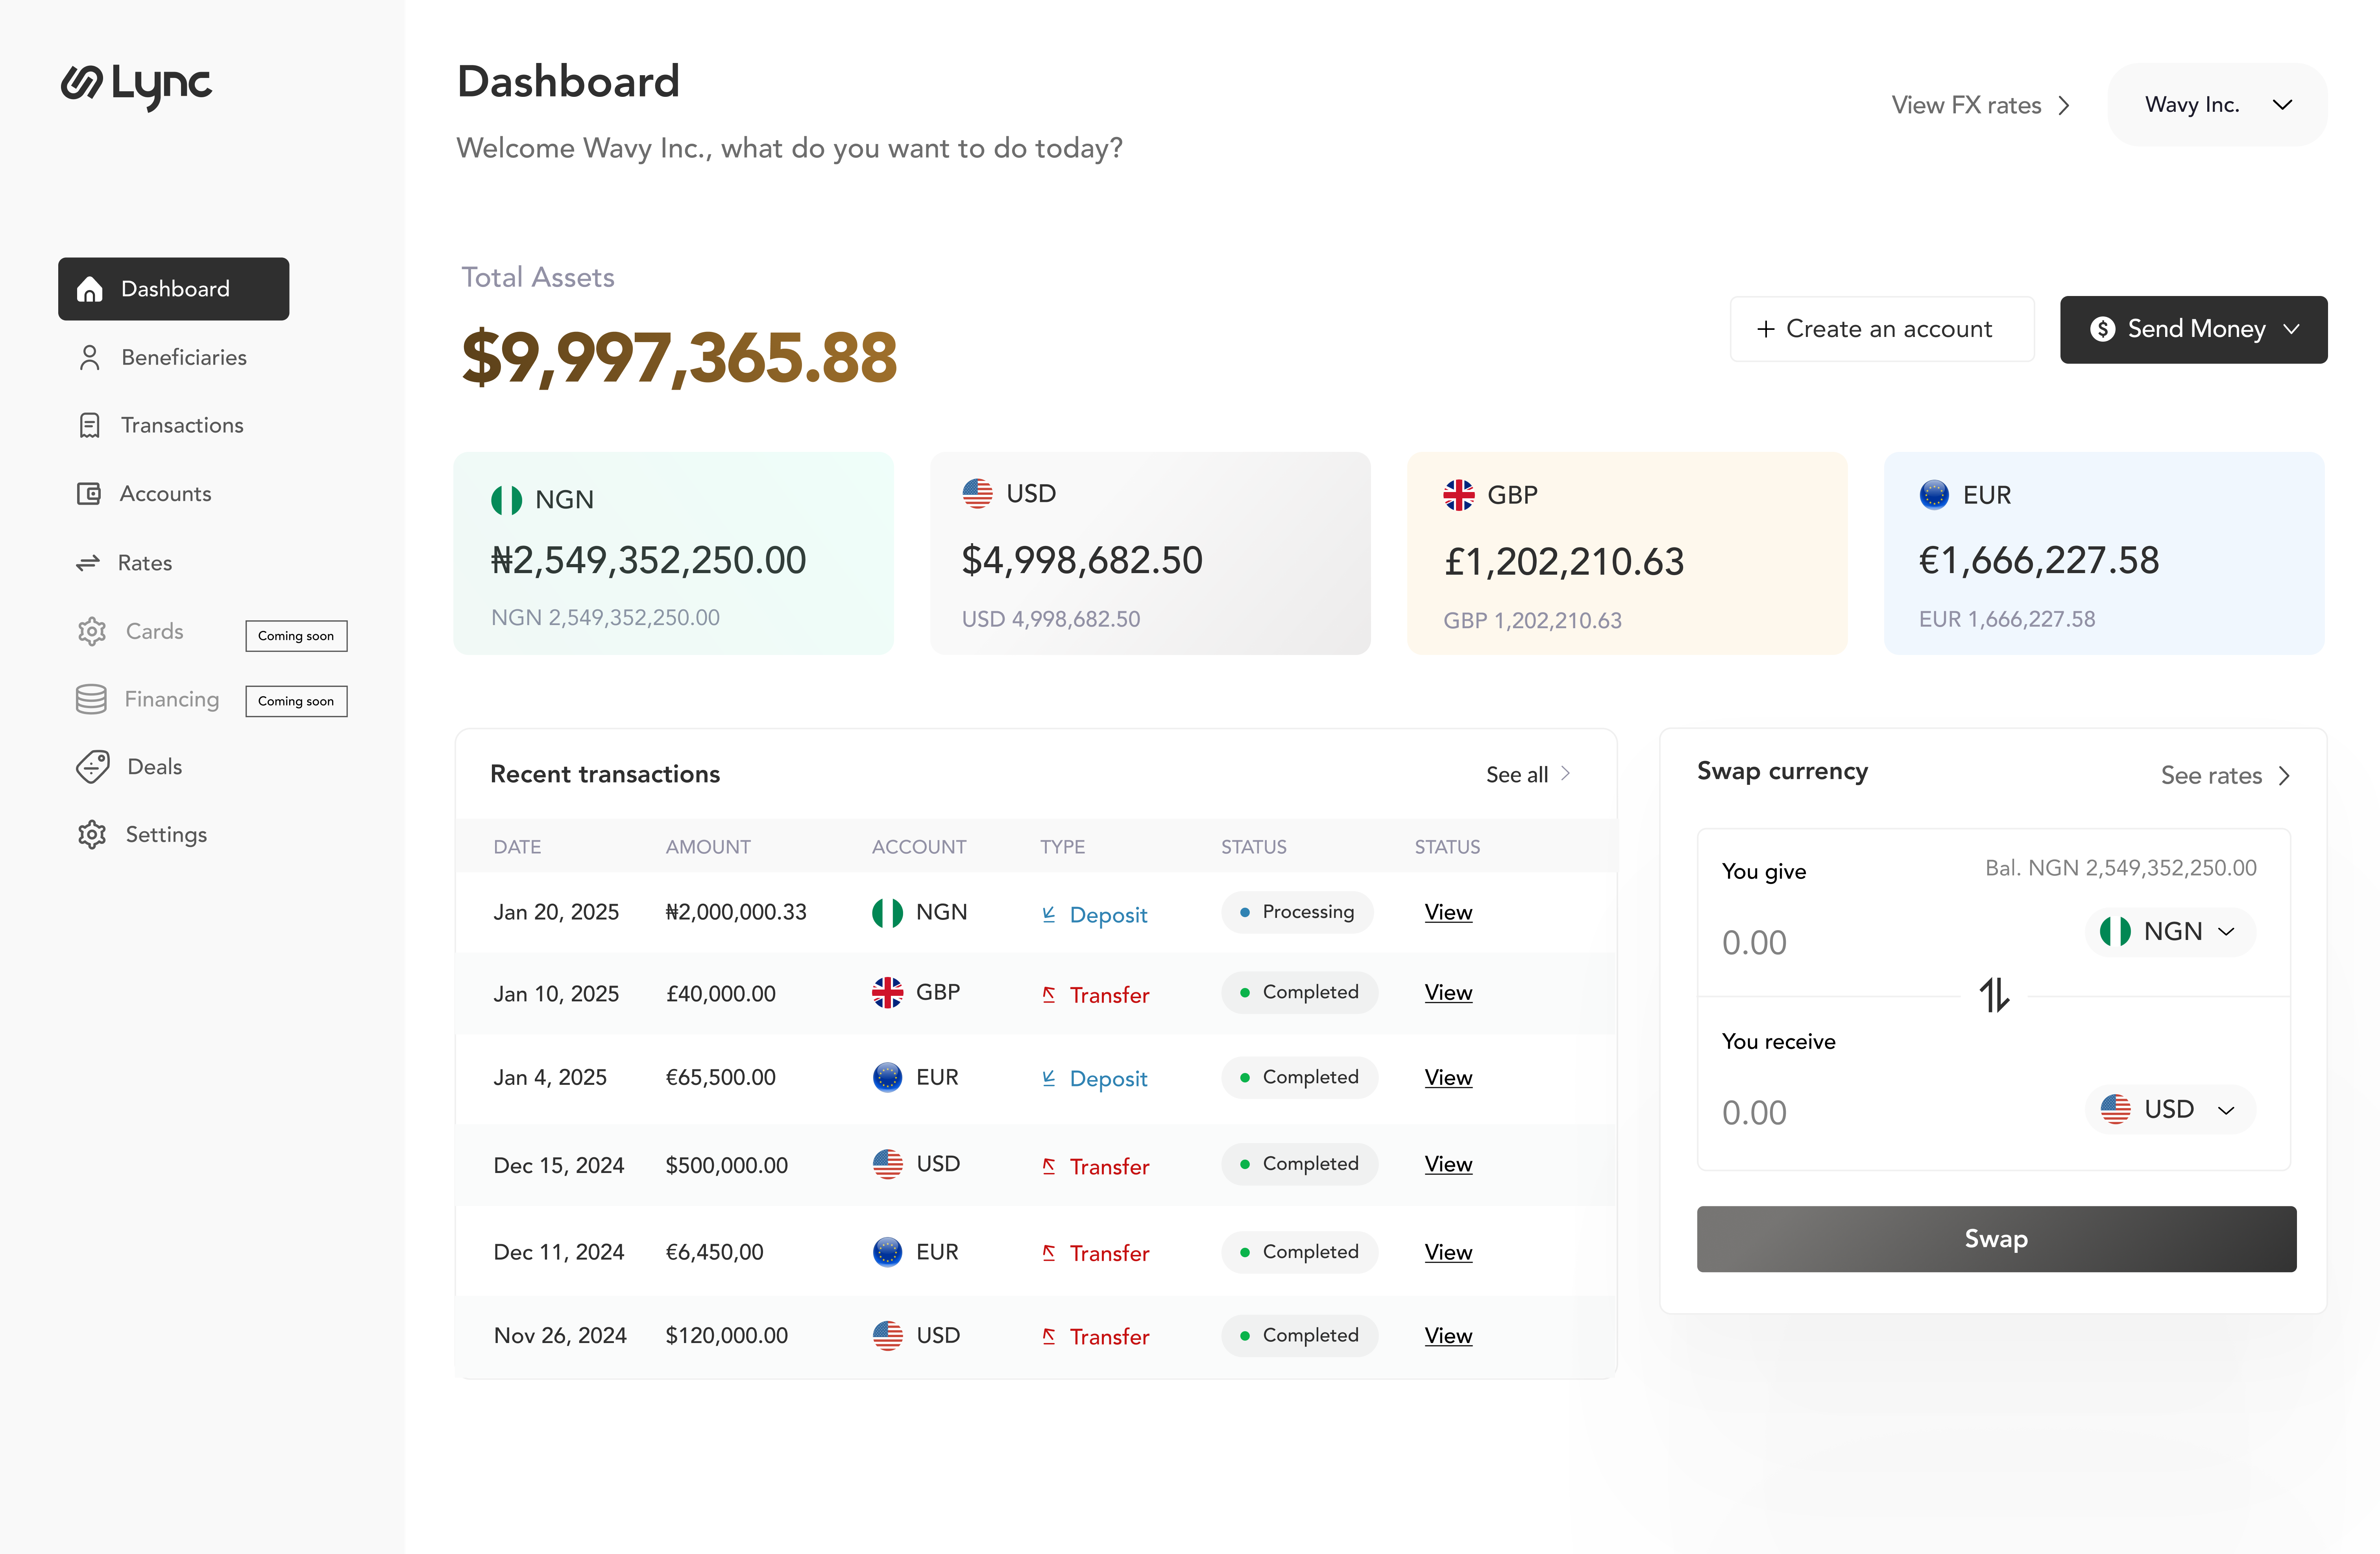Click the Deals tag icon
Screen dimensions: 2380x1554
point(93,767)
